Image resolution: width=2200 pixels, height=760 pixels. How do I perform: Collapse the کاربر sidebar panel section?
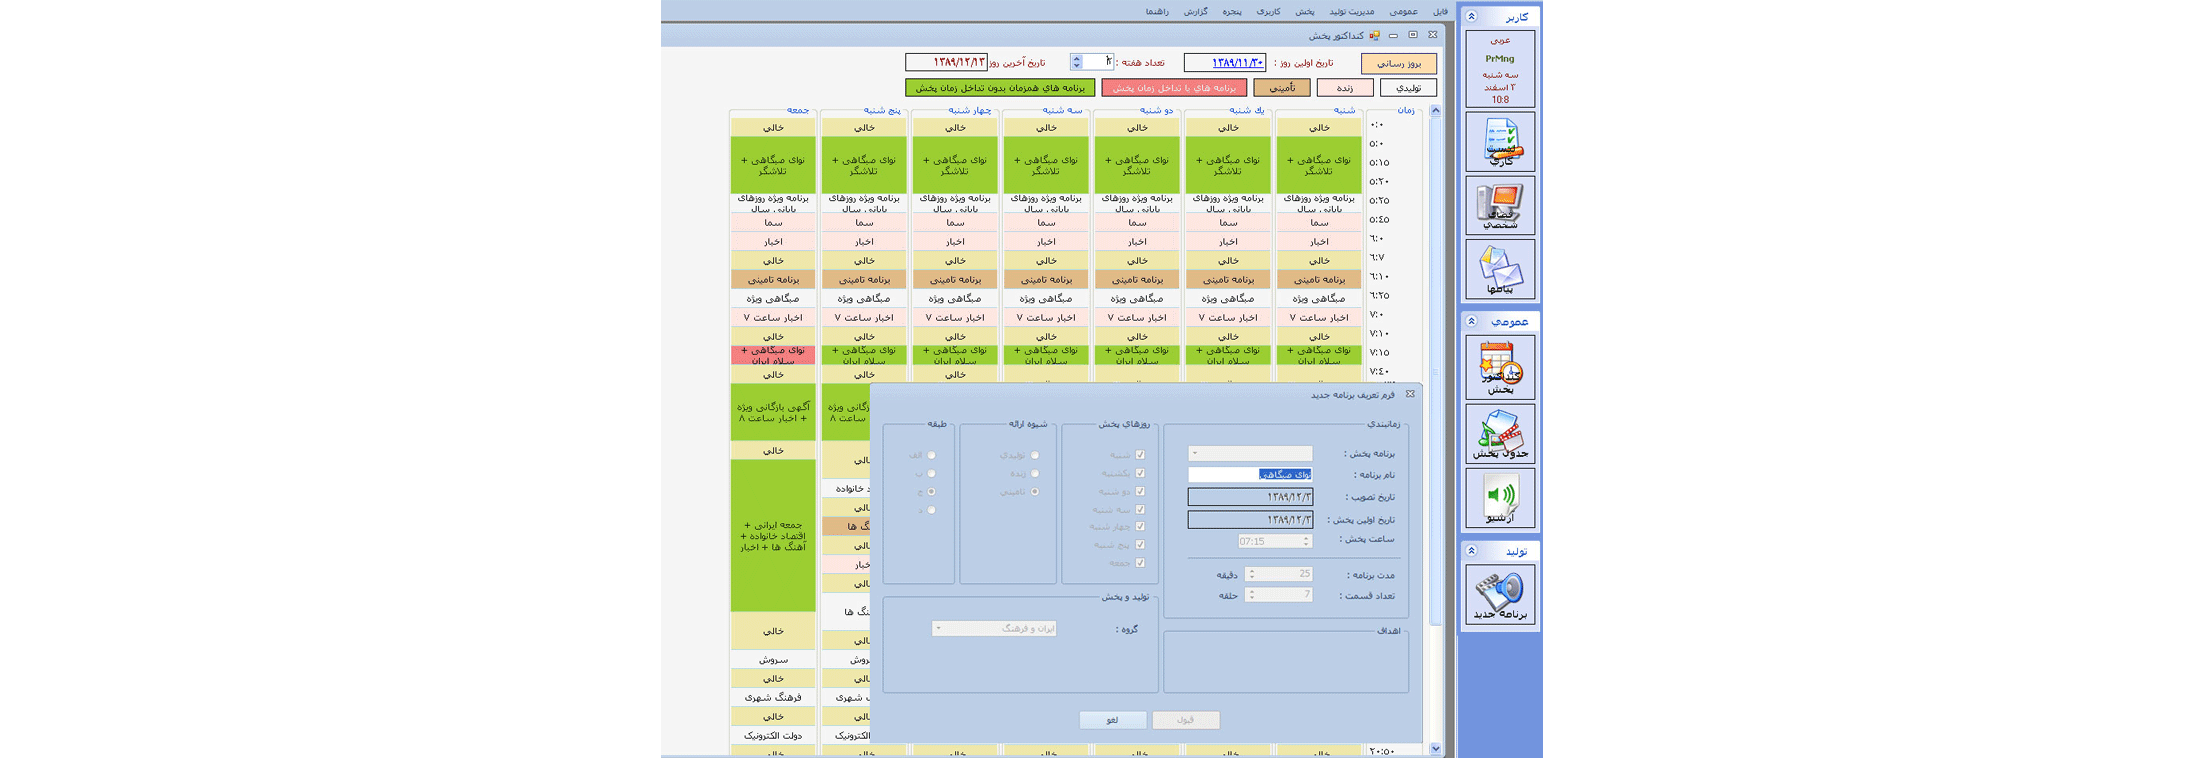click(x=1471, y=17)
